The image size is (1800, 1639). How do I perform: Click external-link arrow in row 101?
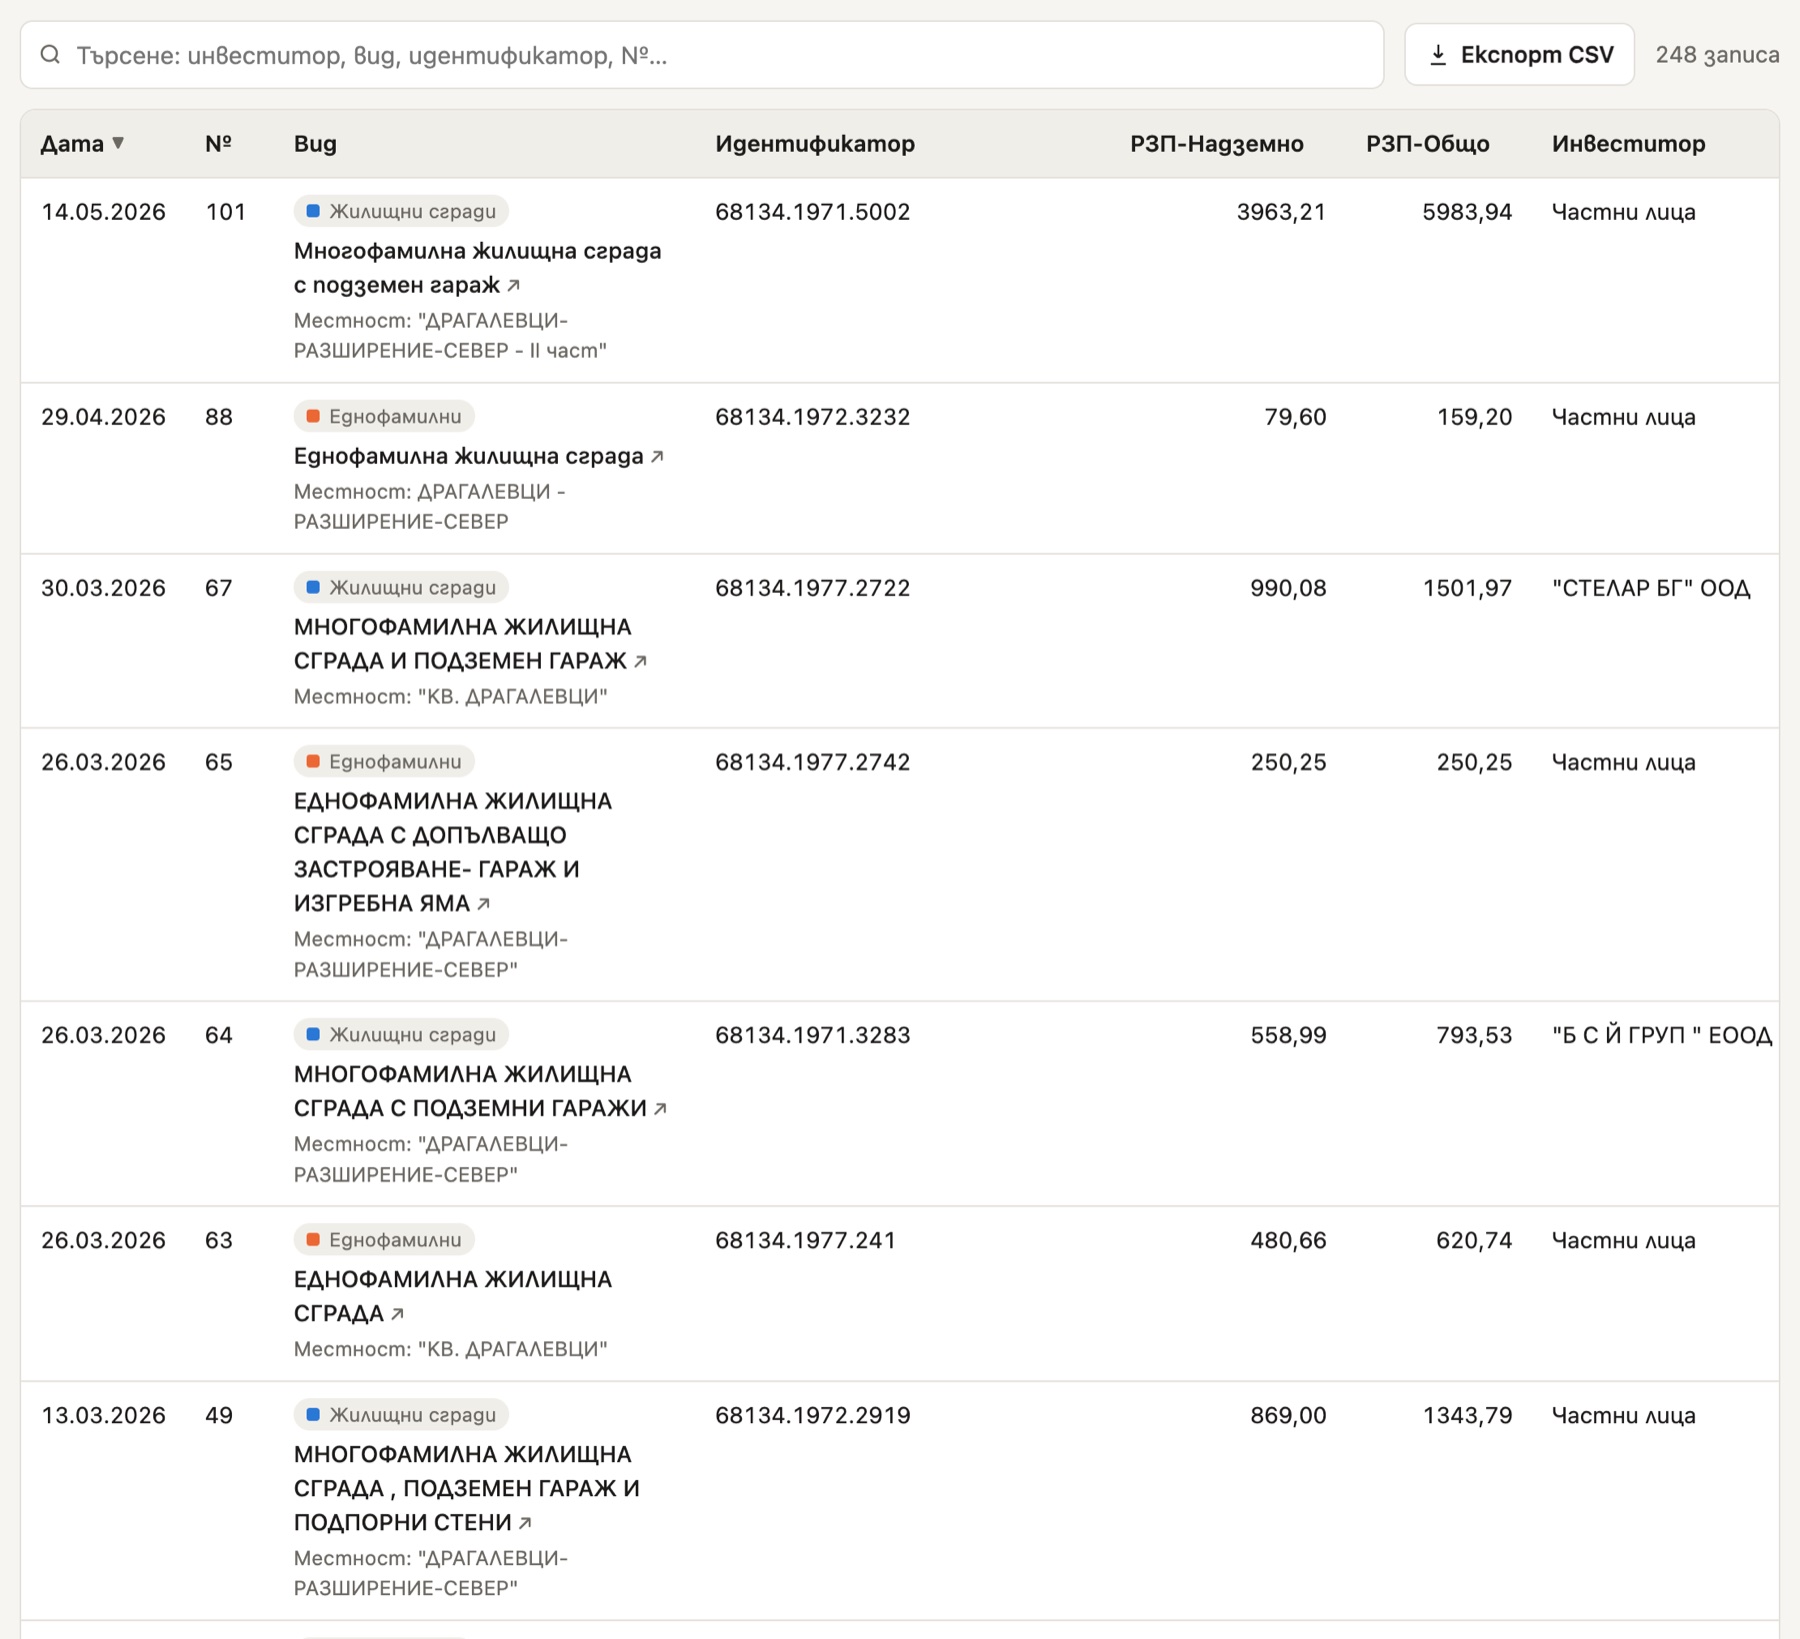pyautogui.click(x=513, y=286)
